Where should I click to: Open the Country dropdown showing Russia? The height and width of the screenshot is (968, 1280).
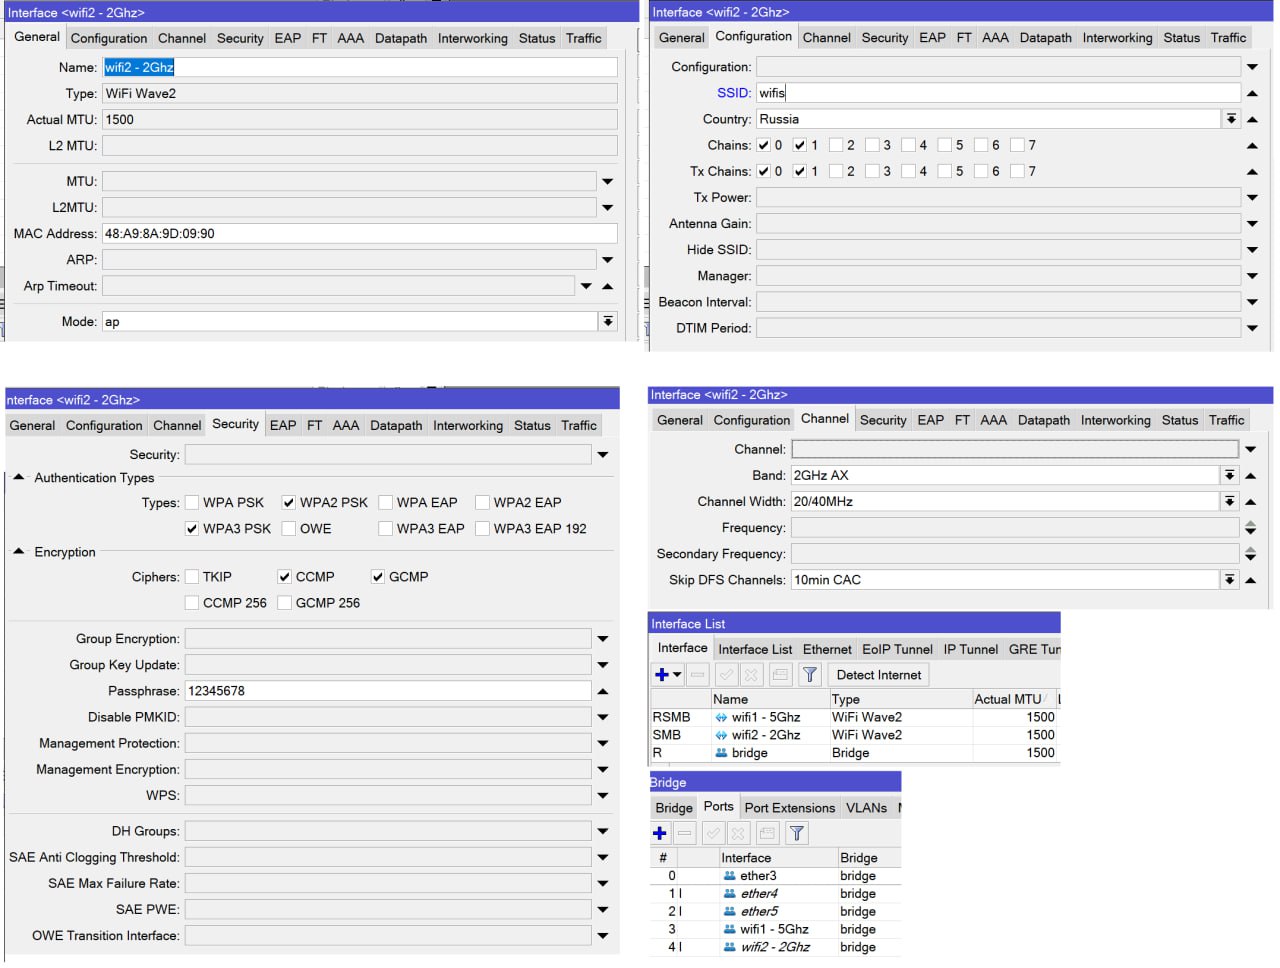tap(1231, 119)
